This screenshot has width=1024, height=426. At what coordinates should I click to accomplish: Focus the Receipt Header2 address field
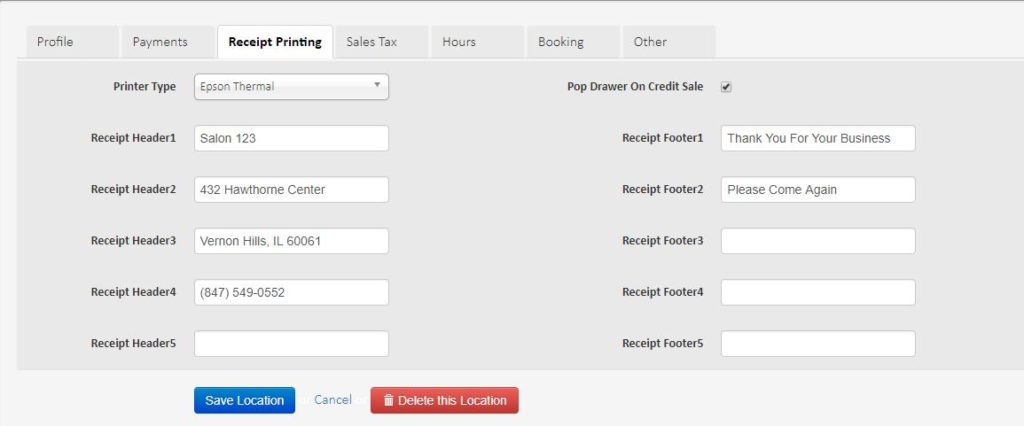click(x=291, y=190)
